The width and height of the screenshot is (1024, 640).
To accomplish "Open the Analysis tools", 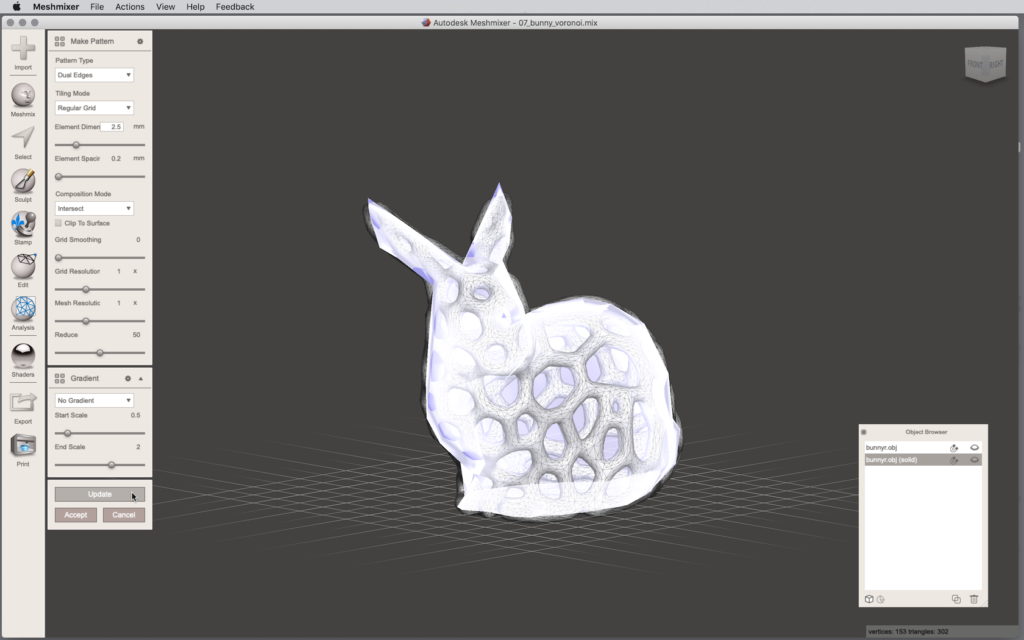I will click(x=23, y=310).
